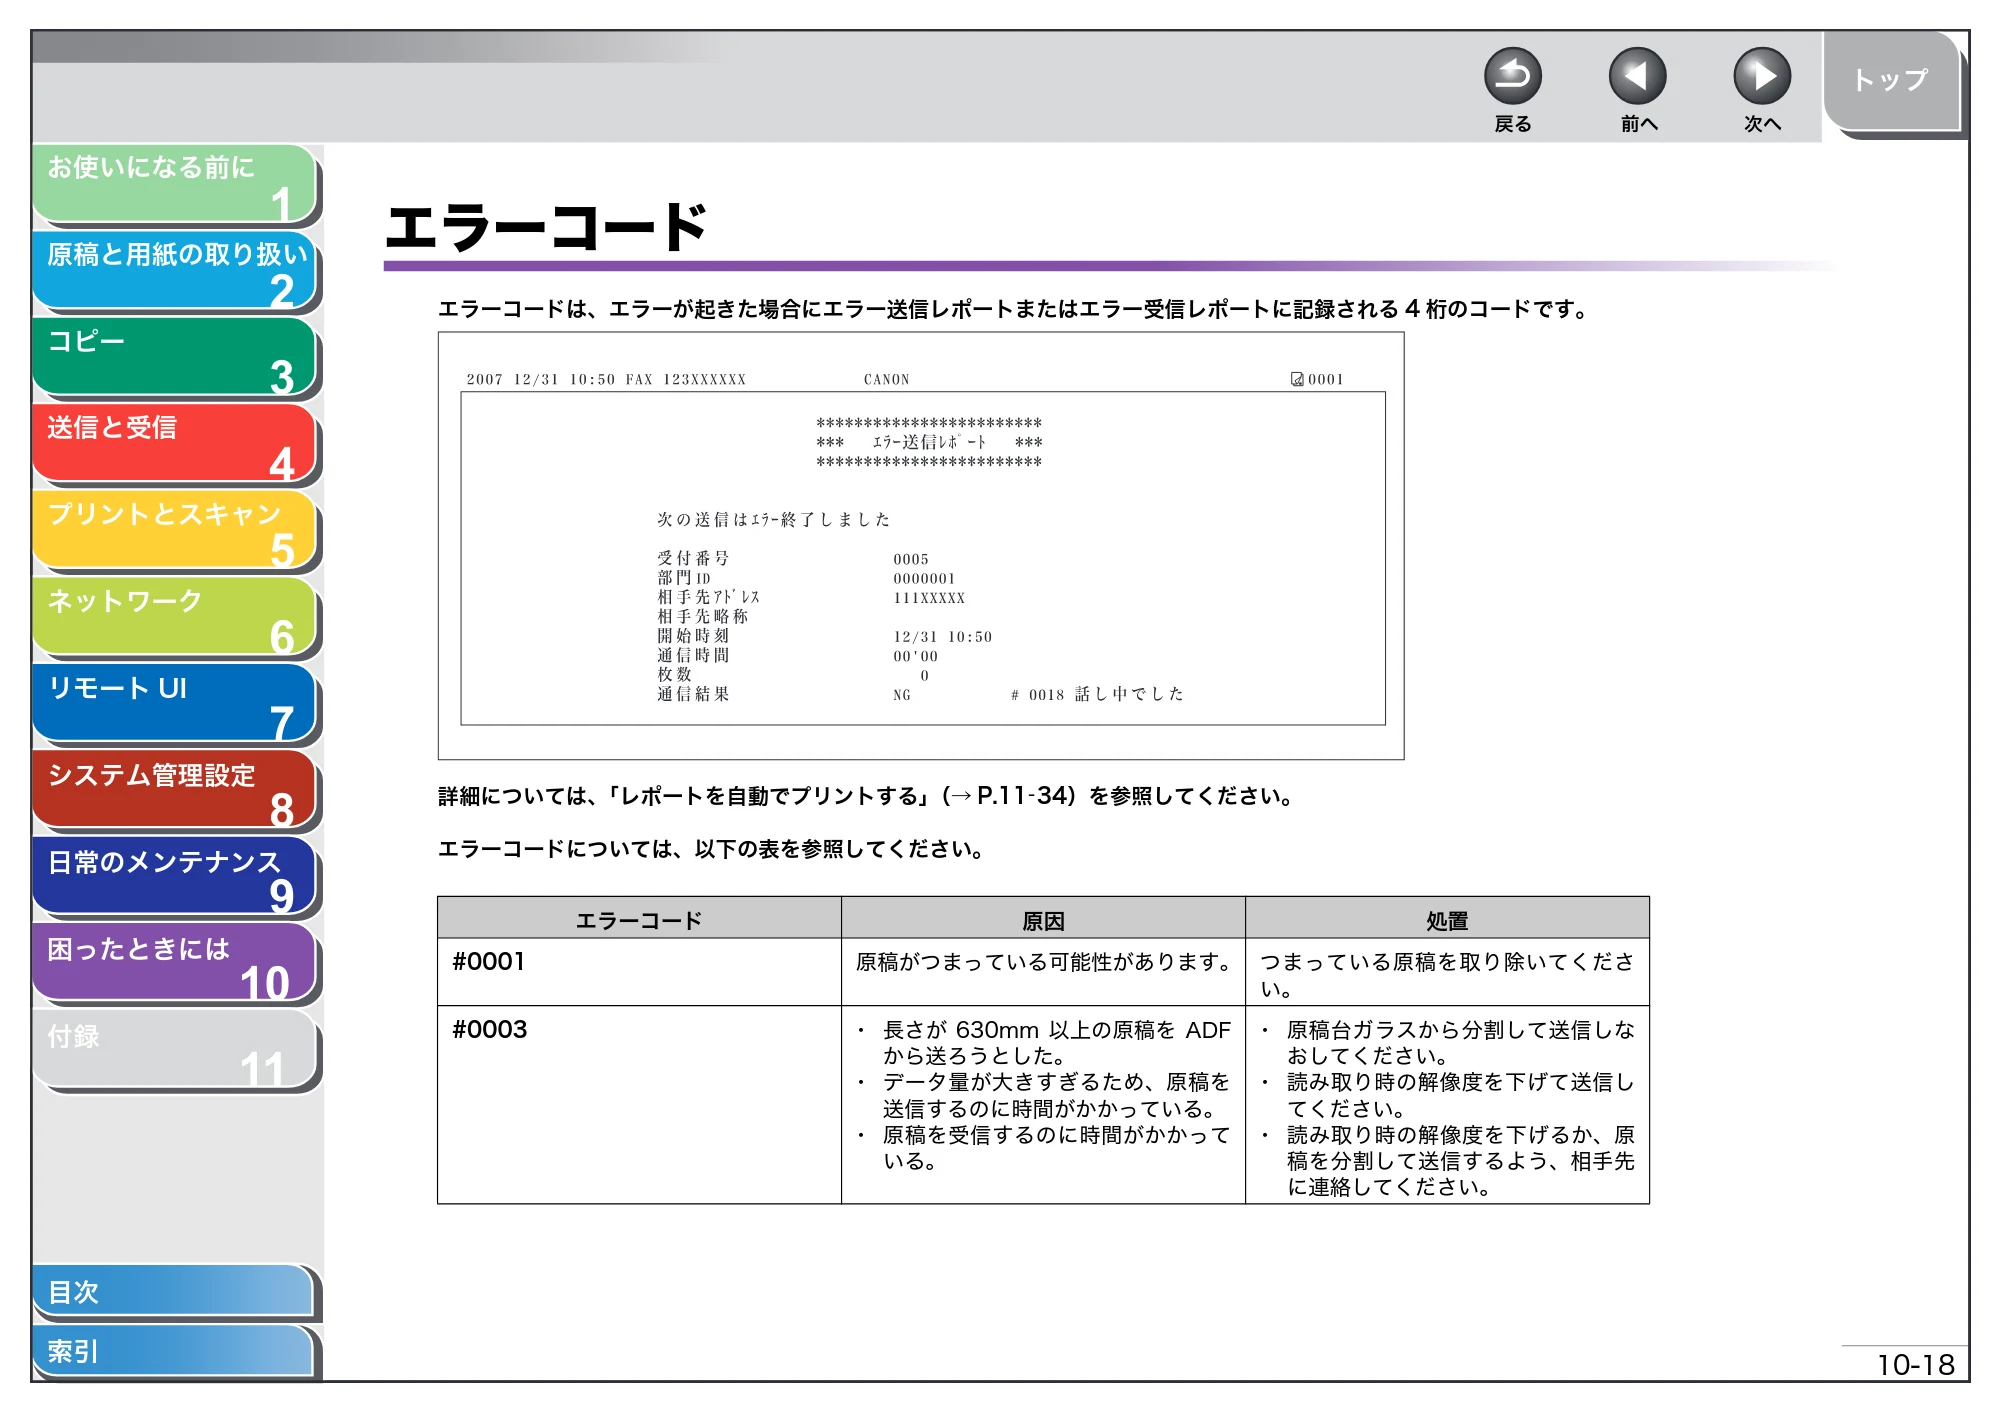Click the sample error send report image
This screenshot has height=1414, width=2000.
[x=921, y=546]
